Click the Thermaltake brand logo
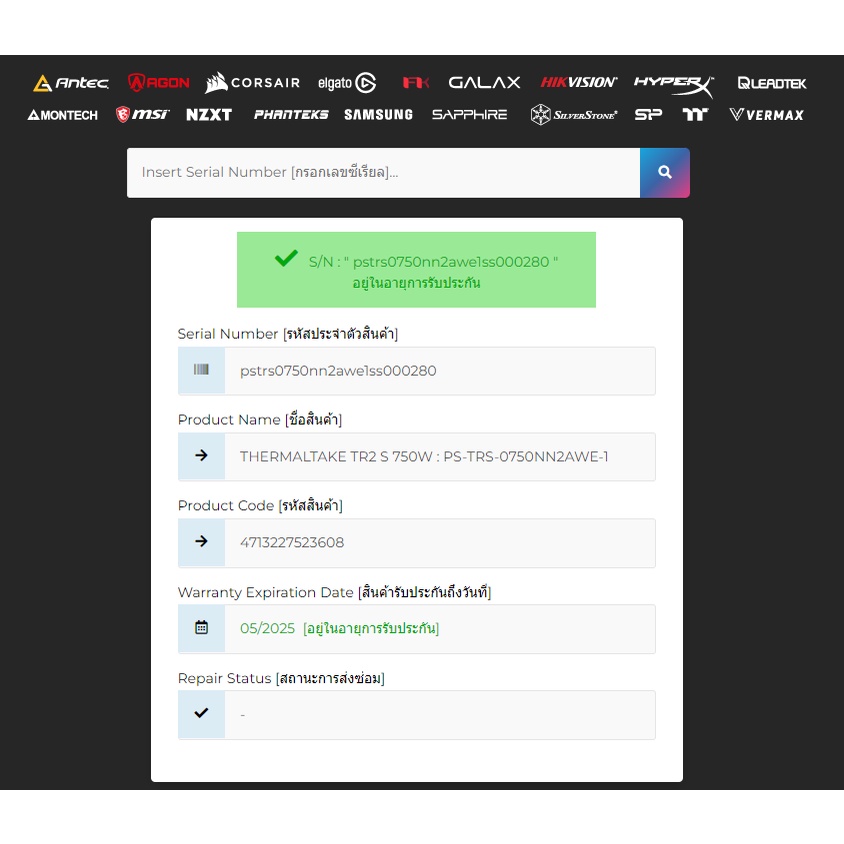The height and width of the screenshot is (844, 844). click(x=695, y=114)
